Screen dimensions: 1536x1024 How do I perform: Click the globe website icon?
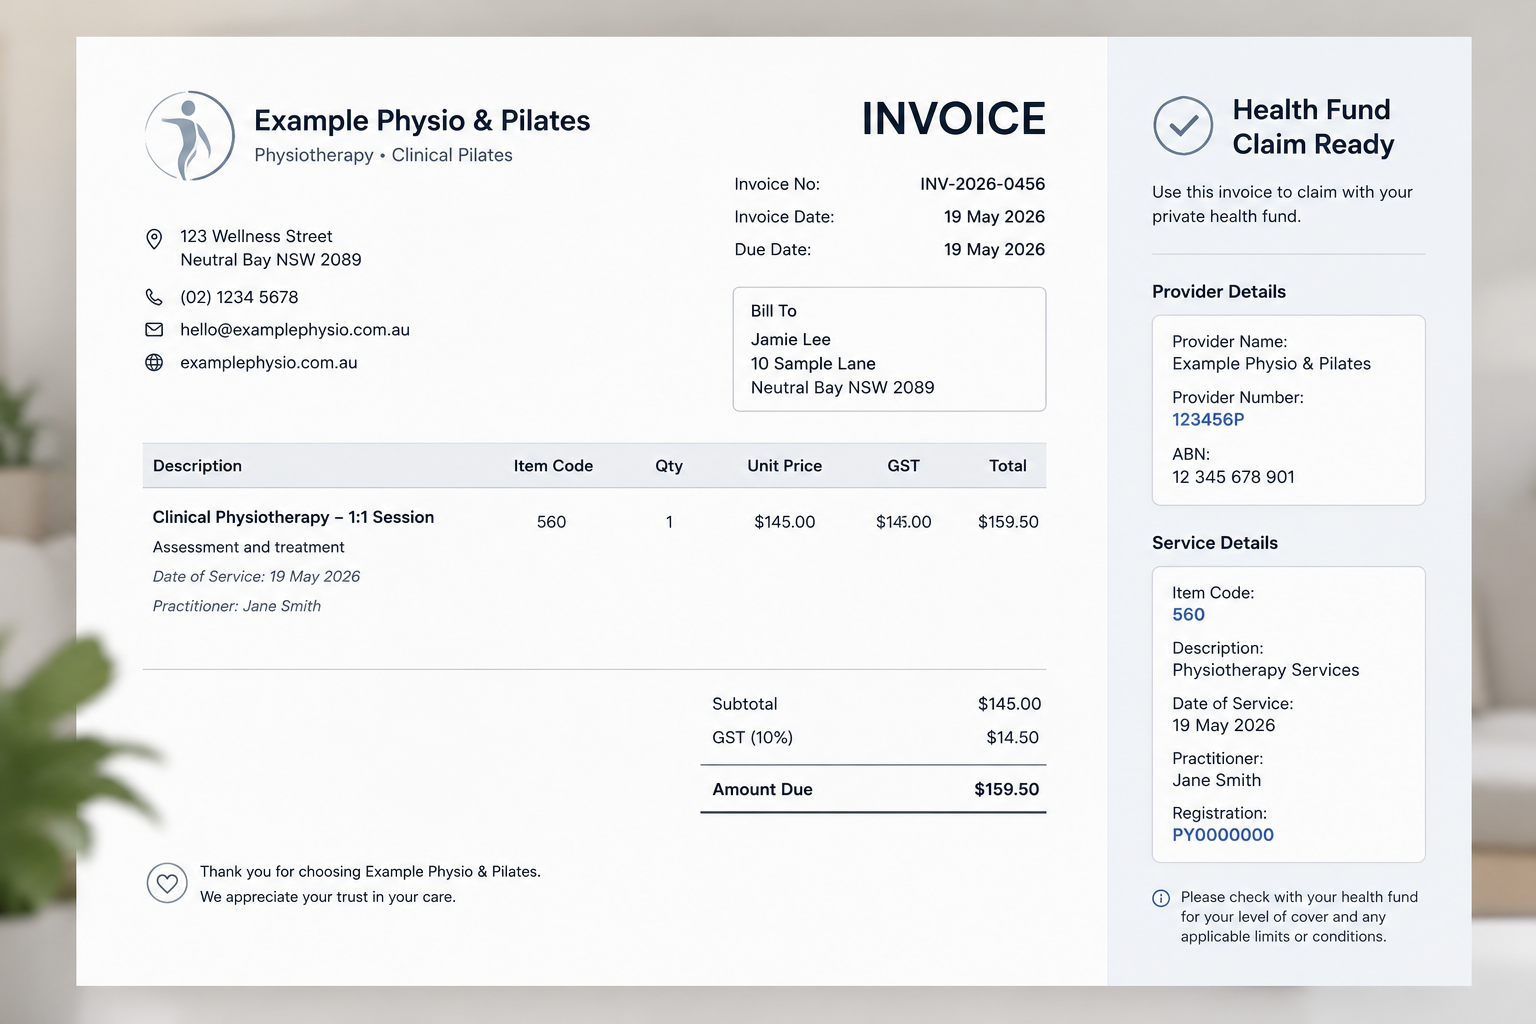(154, 363)
